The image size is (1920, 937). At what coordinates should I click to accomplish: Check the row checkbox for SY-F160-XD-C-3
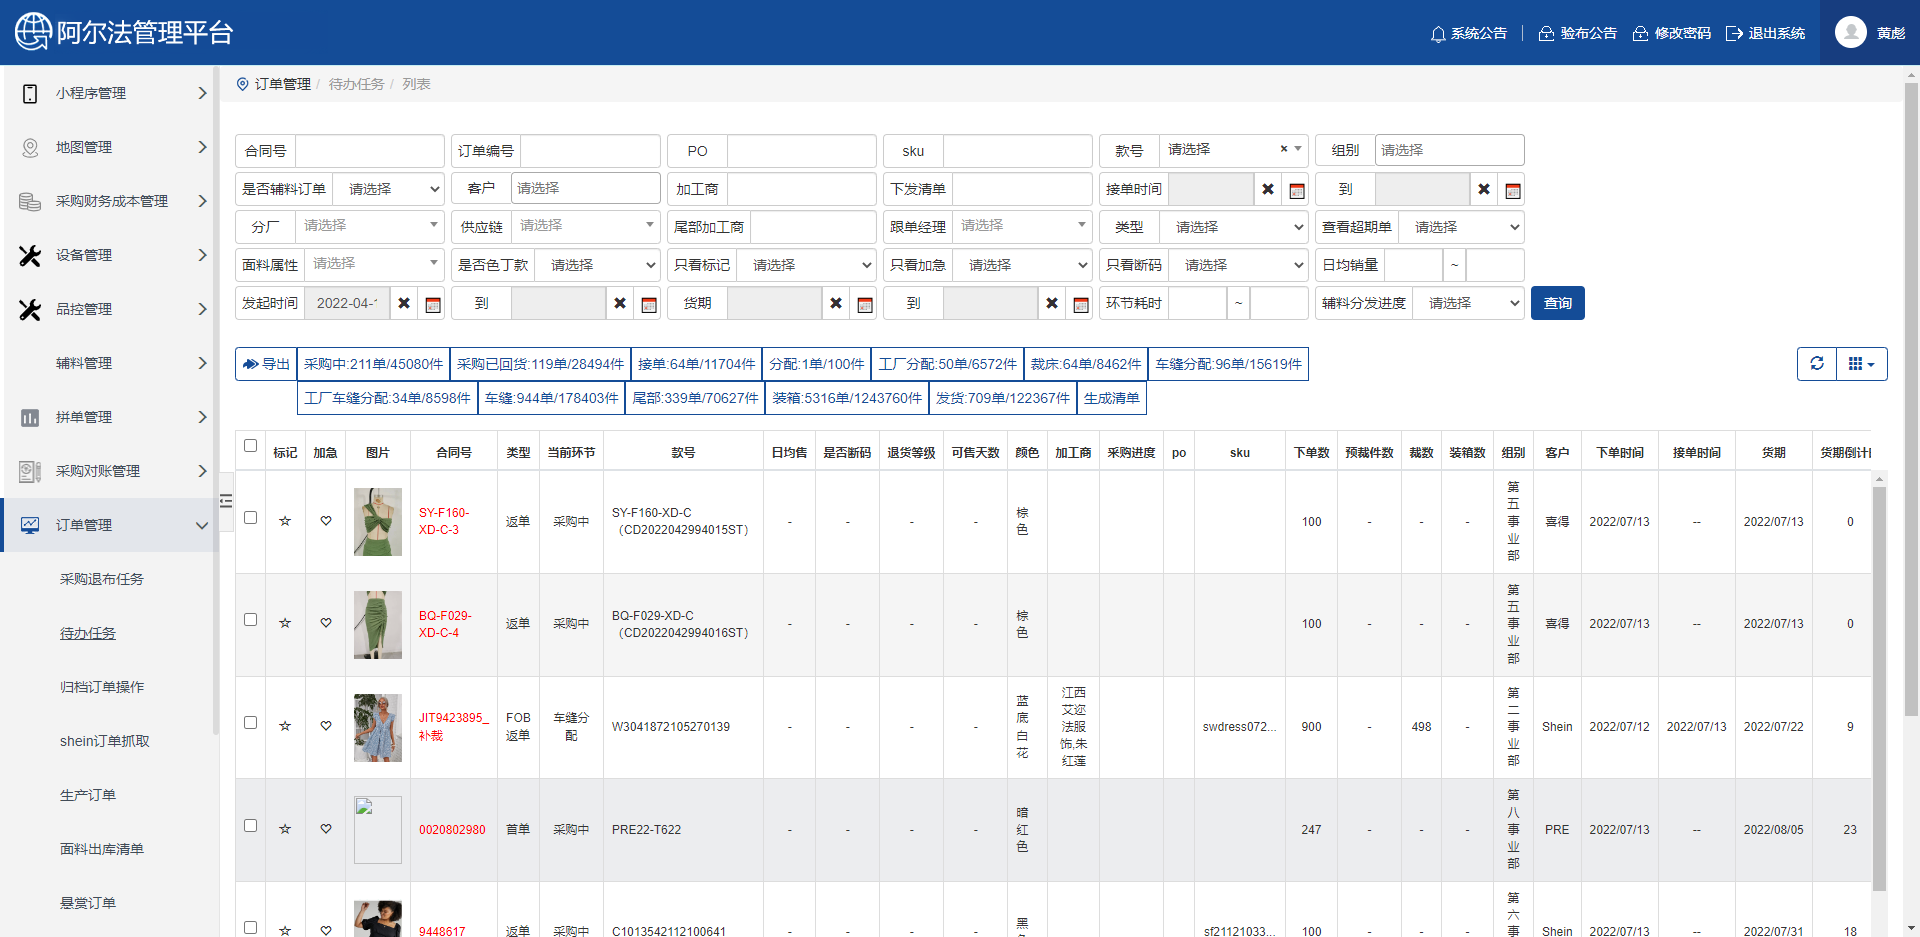click(251, 518)
